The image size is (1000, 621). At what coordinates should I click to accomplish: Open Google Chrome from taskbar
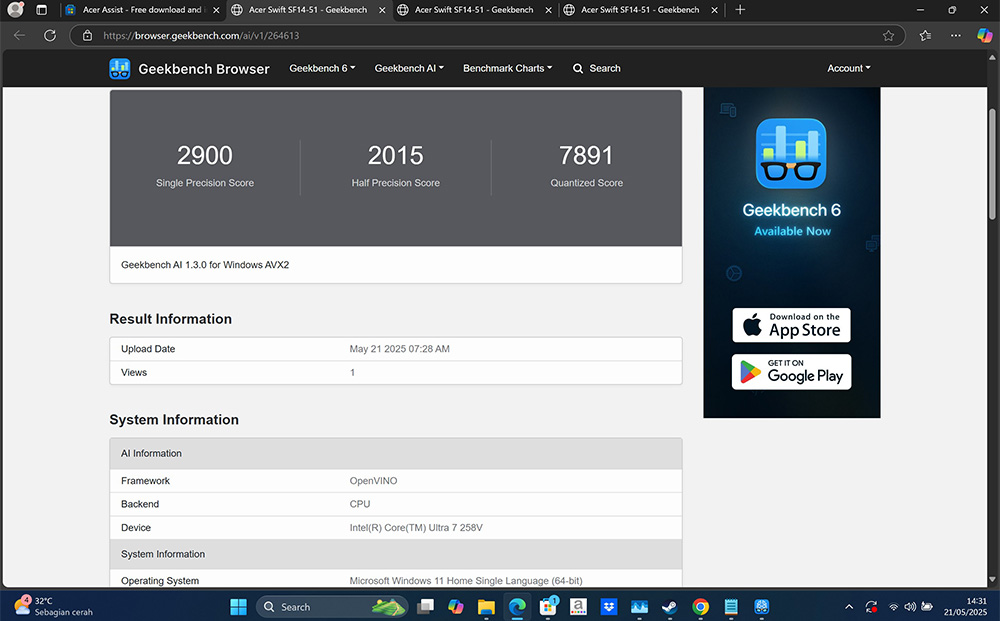point(700,607)
